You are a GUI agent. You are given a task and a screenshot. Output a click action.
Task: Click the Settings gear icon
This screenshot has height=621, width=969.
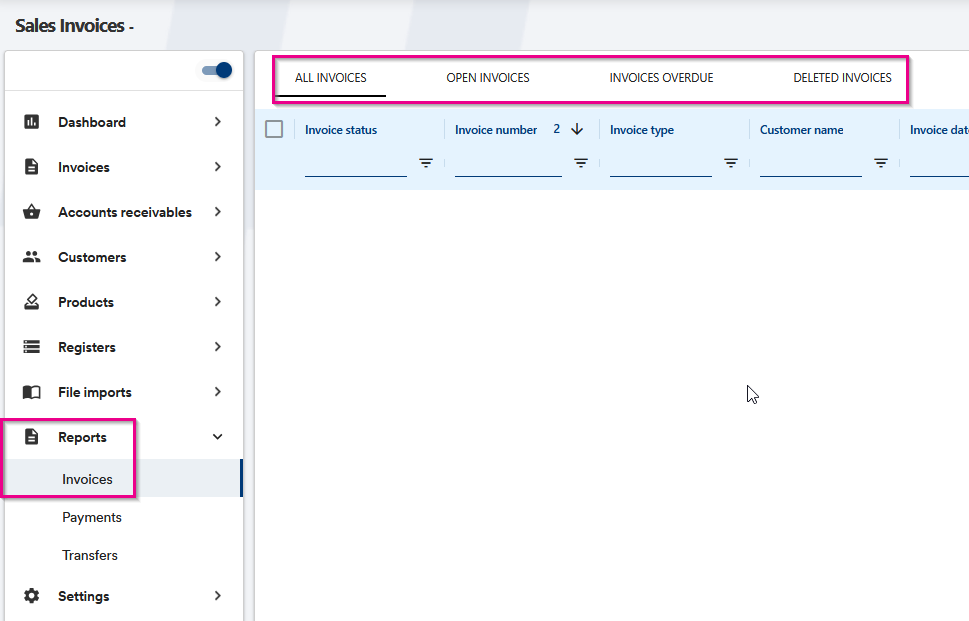(32, 596)
